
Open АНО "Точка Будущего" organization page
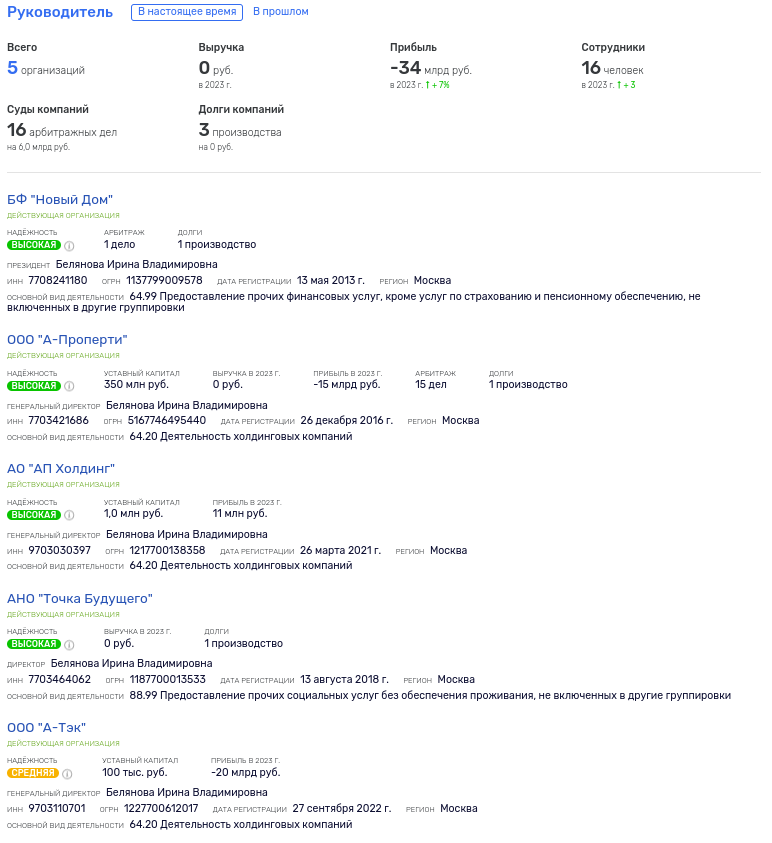80,598
